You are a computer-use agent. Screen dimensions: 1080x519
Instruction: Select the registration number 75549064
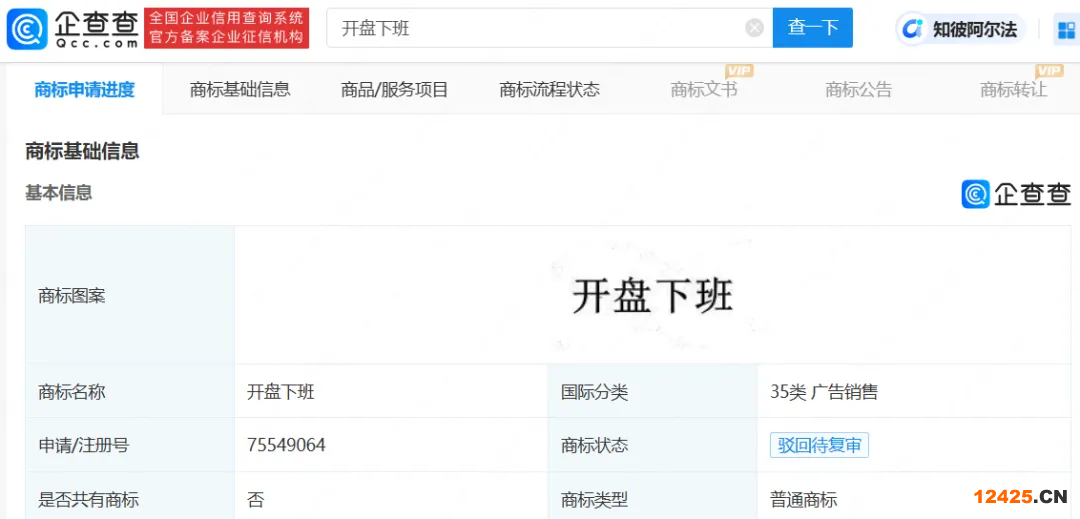pyautogui.click(x=286, y=445)
